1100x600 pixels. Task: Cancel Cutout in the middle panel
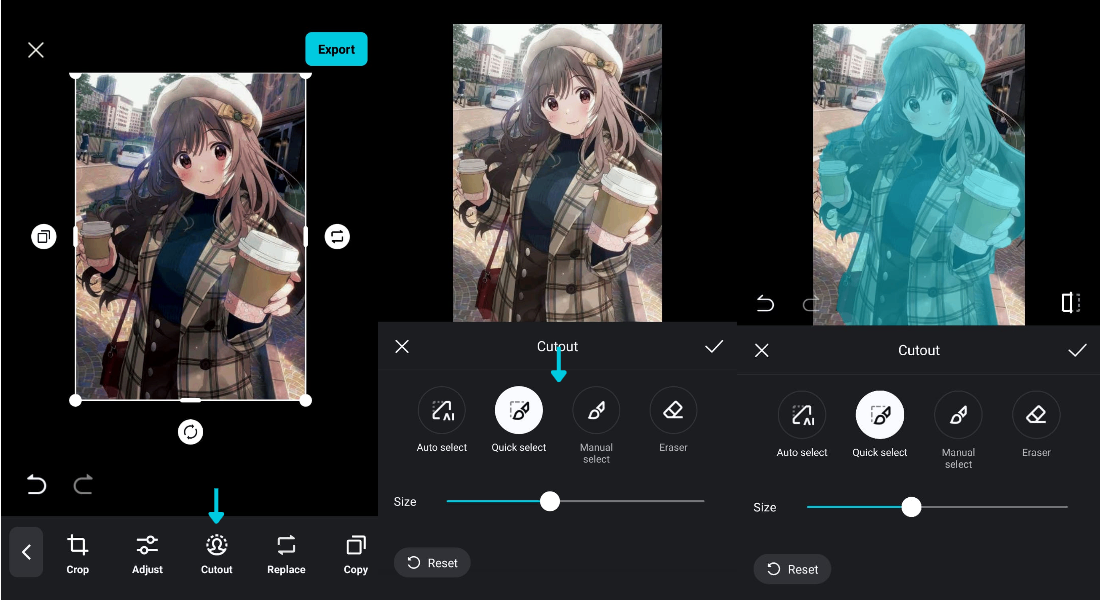[x=402, y=347]
